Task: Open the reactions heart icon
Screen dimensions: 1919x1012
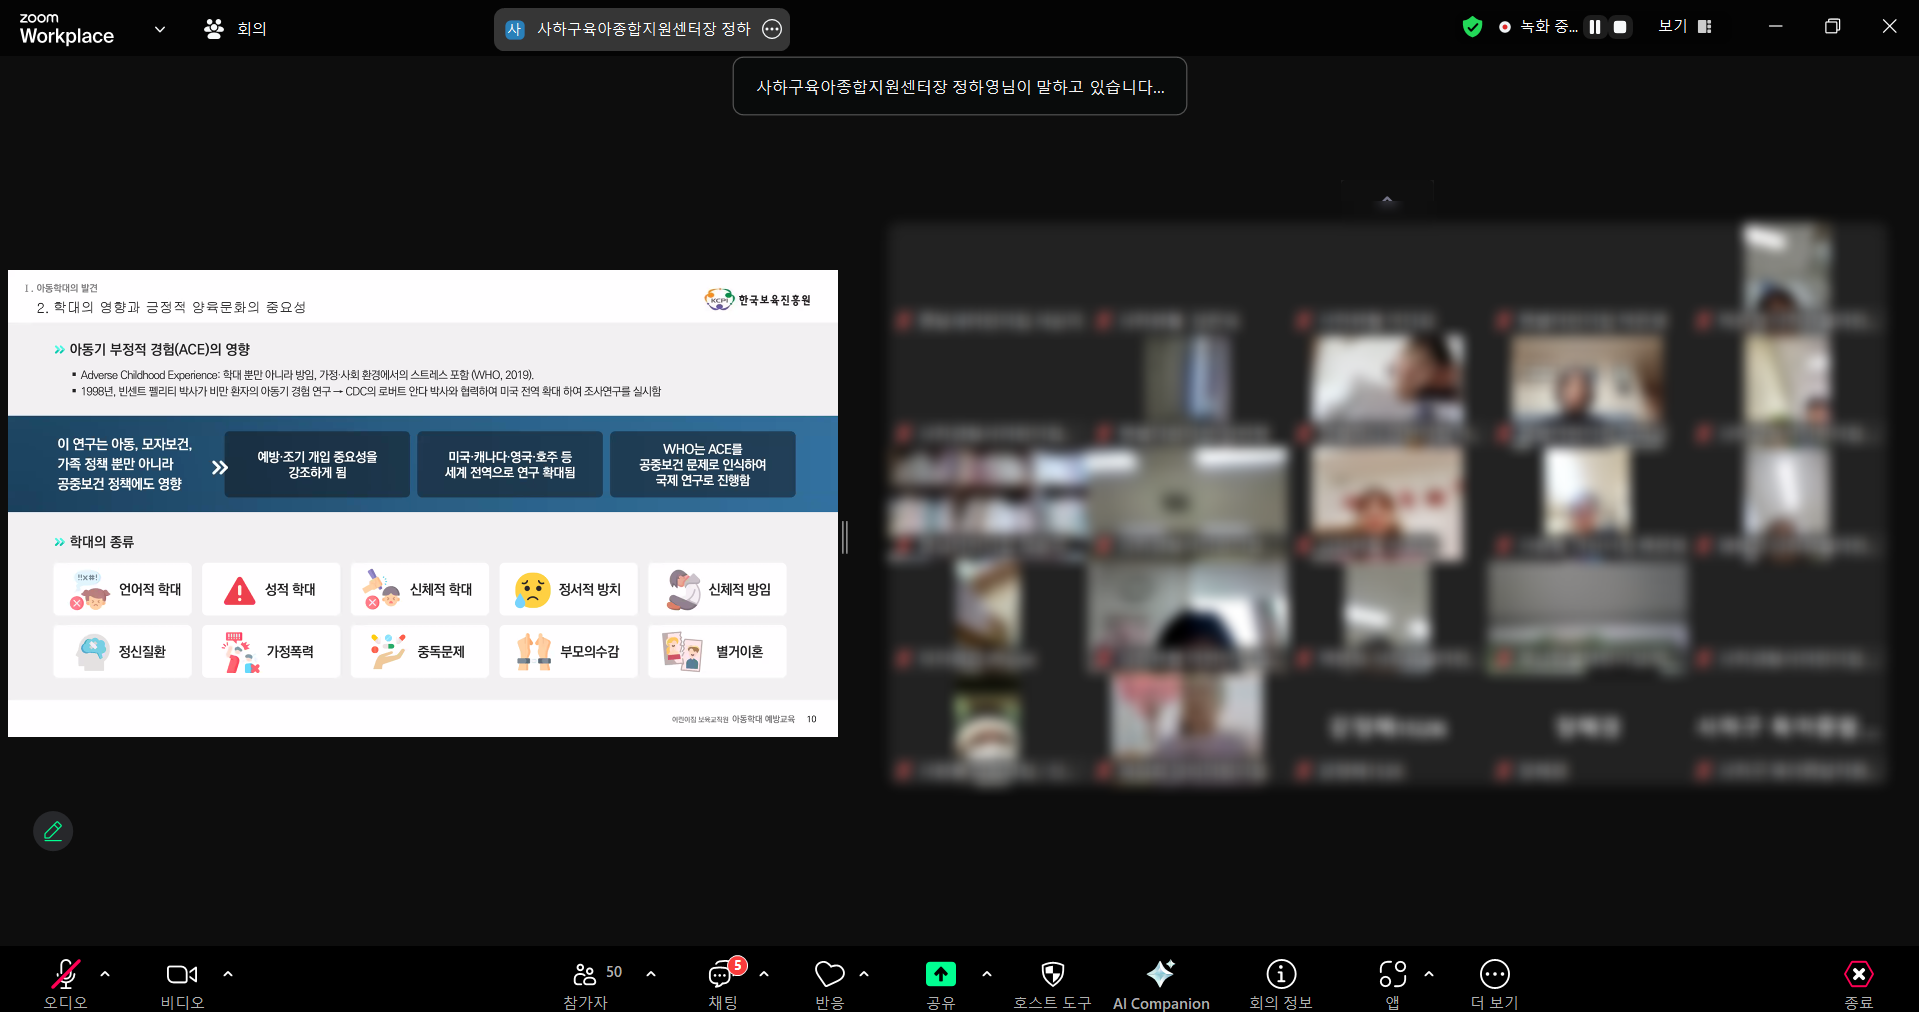Action: click(x=829, y=974)
